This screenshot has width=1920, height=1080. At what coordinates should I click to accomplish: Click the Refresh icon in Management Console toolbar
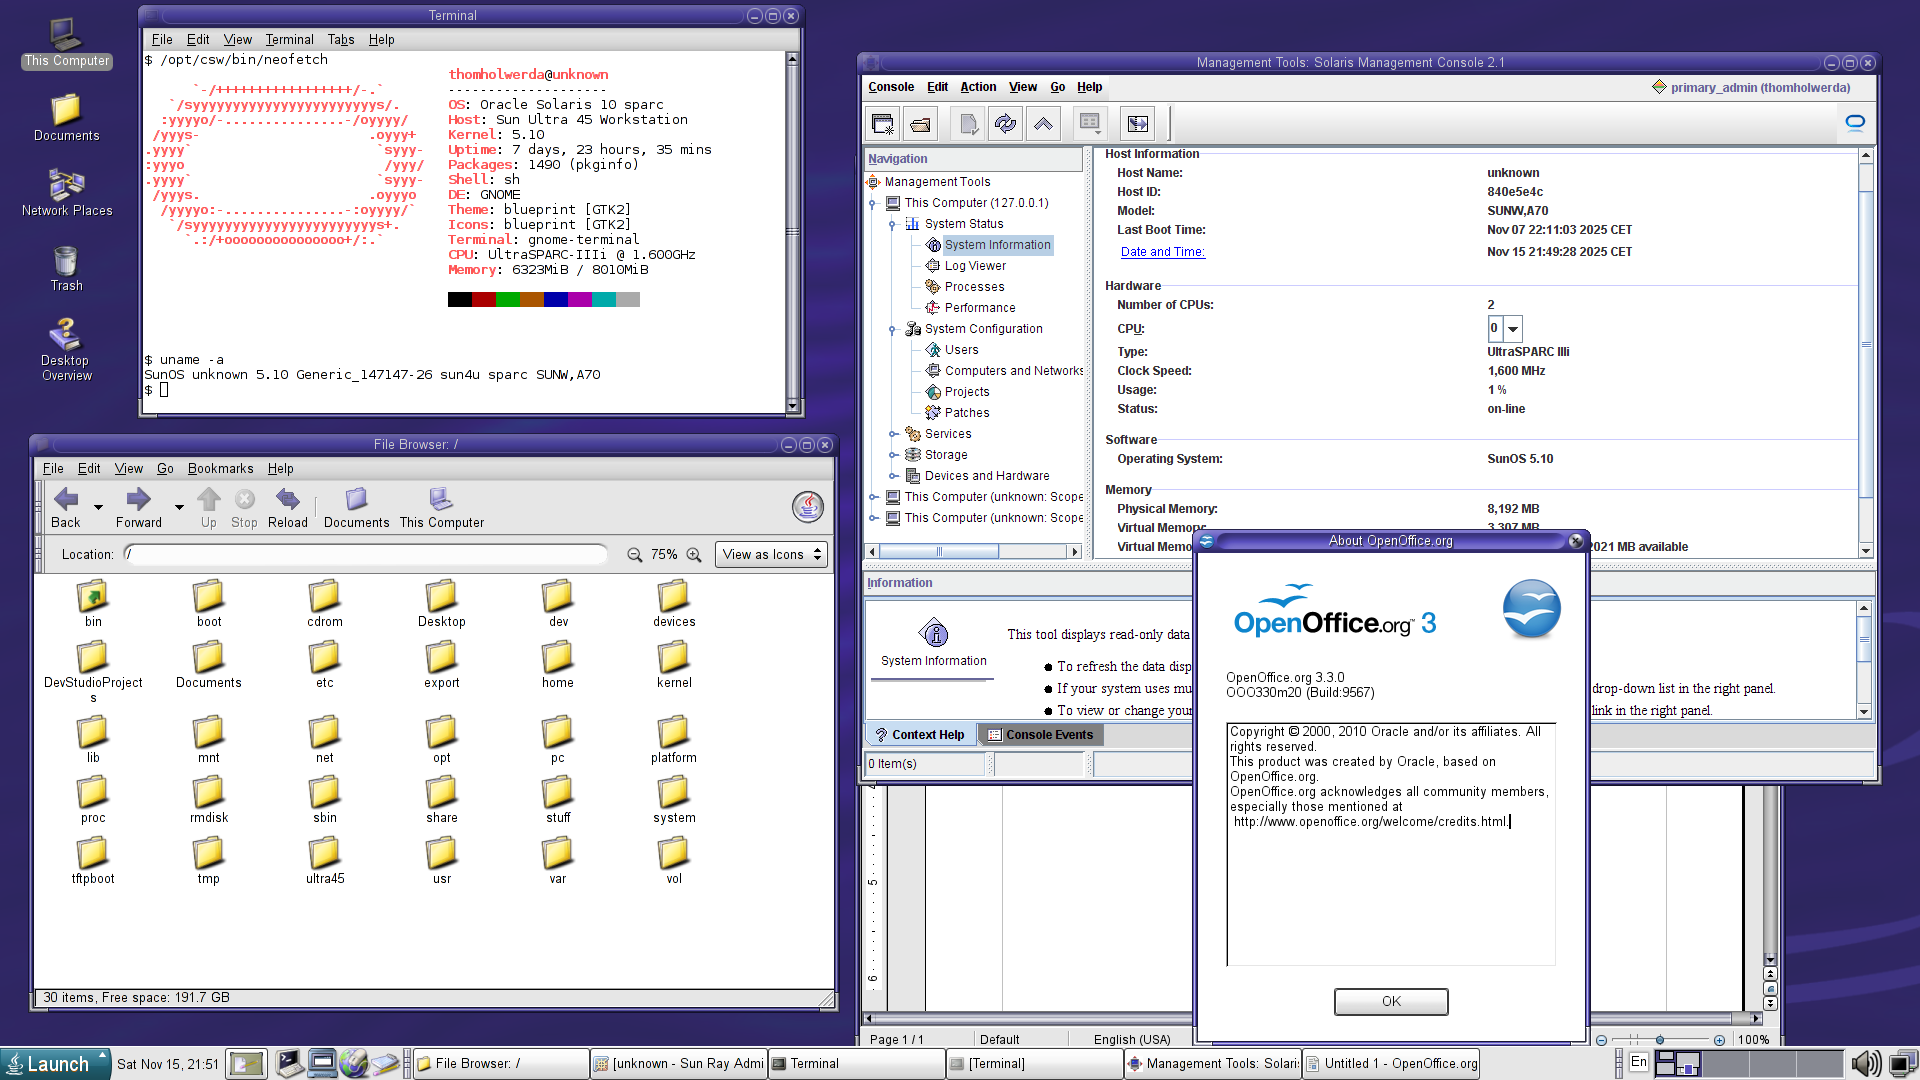tap(1005, 123)
